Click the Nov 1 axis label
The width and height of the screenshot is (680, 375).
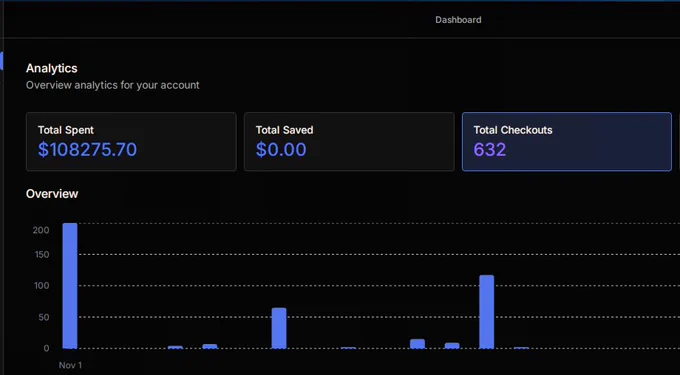click(x=70, y=365)
